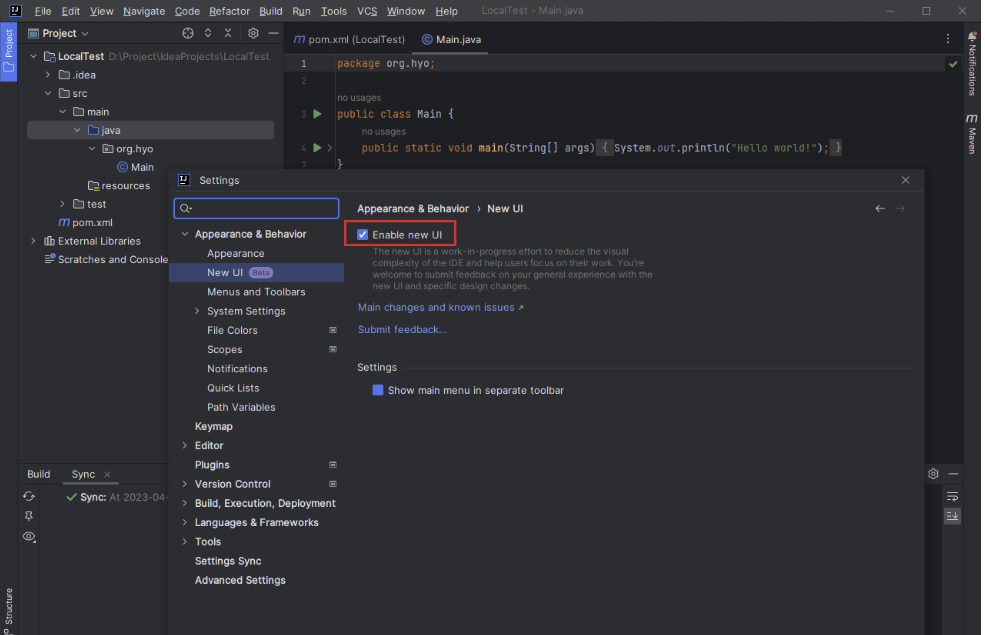Open the Project side stripe button

(9, 52)
